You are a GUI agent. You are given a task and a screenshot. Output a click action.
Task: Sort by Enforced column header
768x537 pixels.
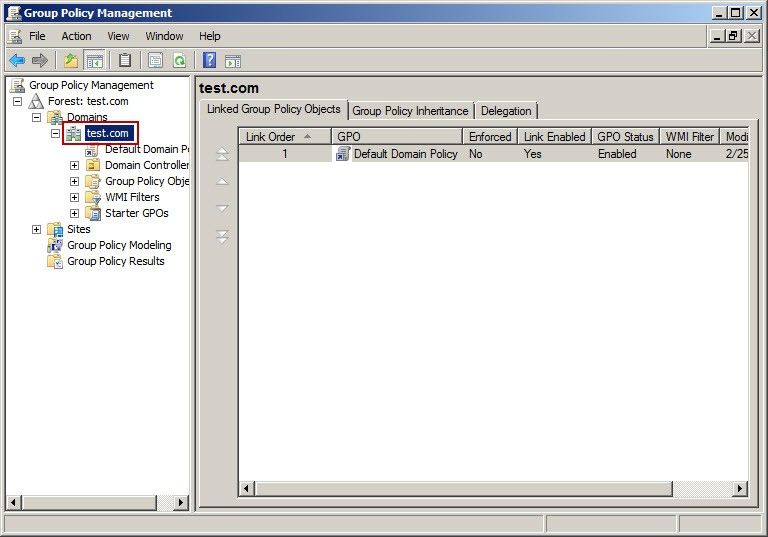(490, 137)
